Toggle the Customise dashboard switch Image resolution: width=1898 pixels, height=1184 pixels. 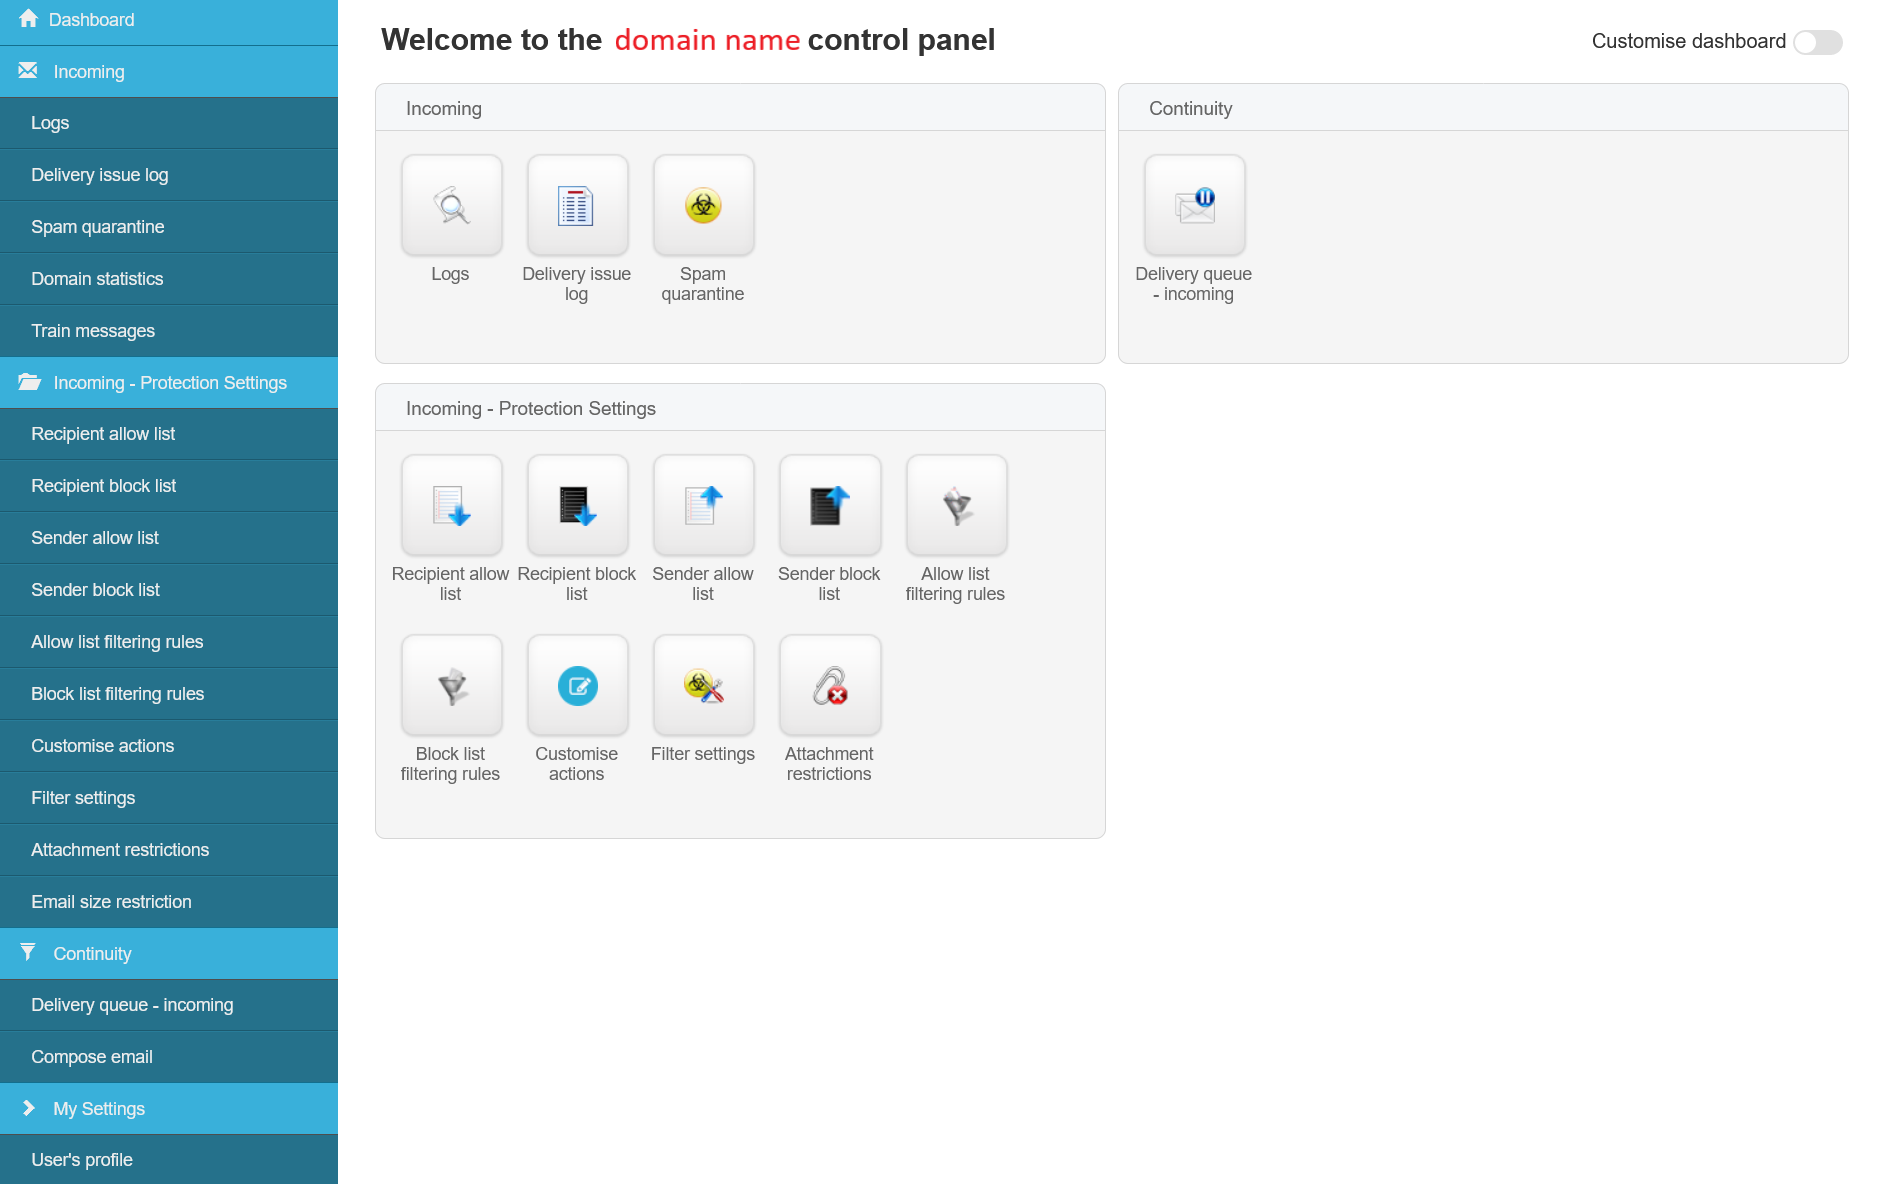(x=1817, y=42)
